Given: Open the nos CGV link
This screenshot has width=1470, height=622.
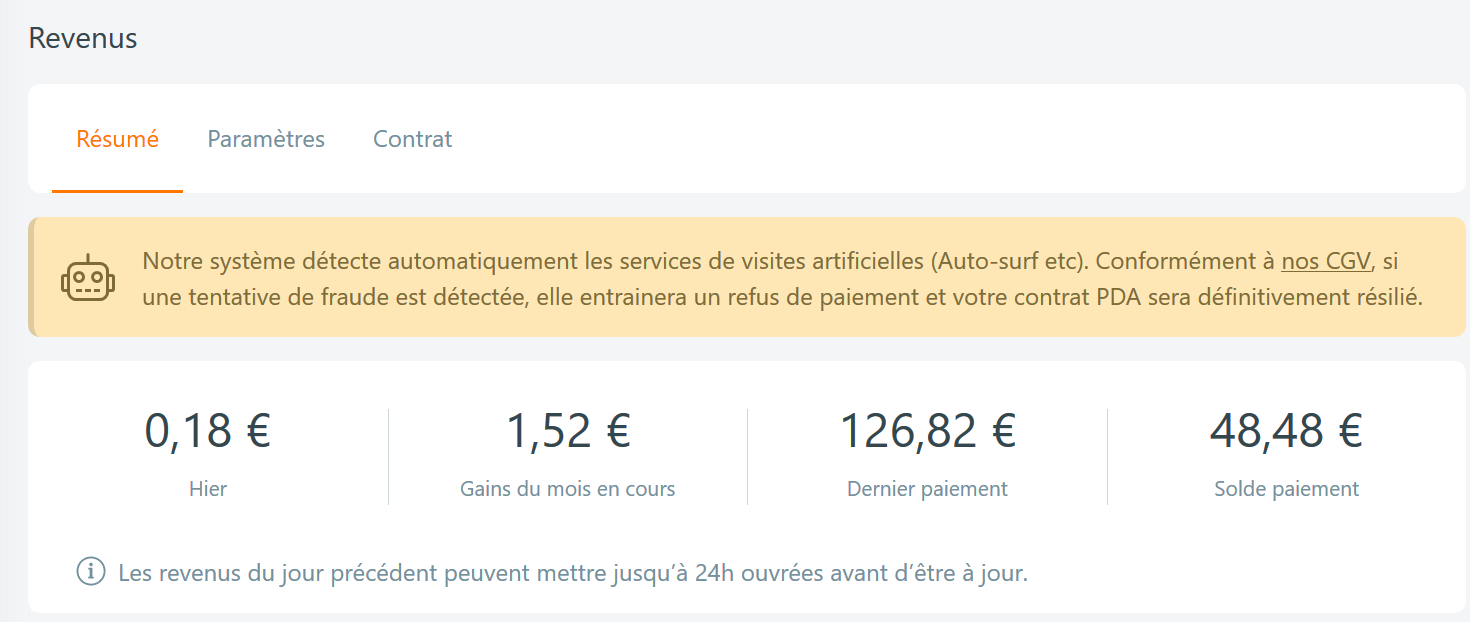Looking at the screenshot, I should pos(1325,262).
